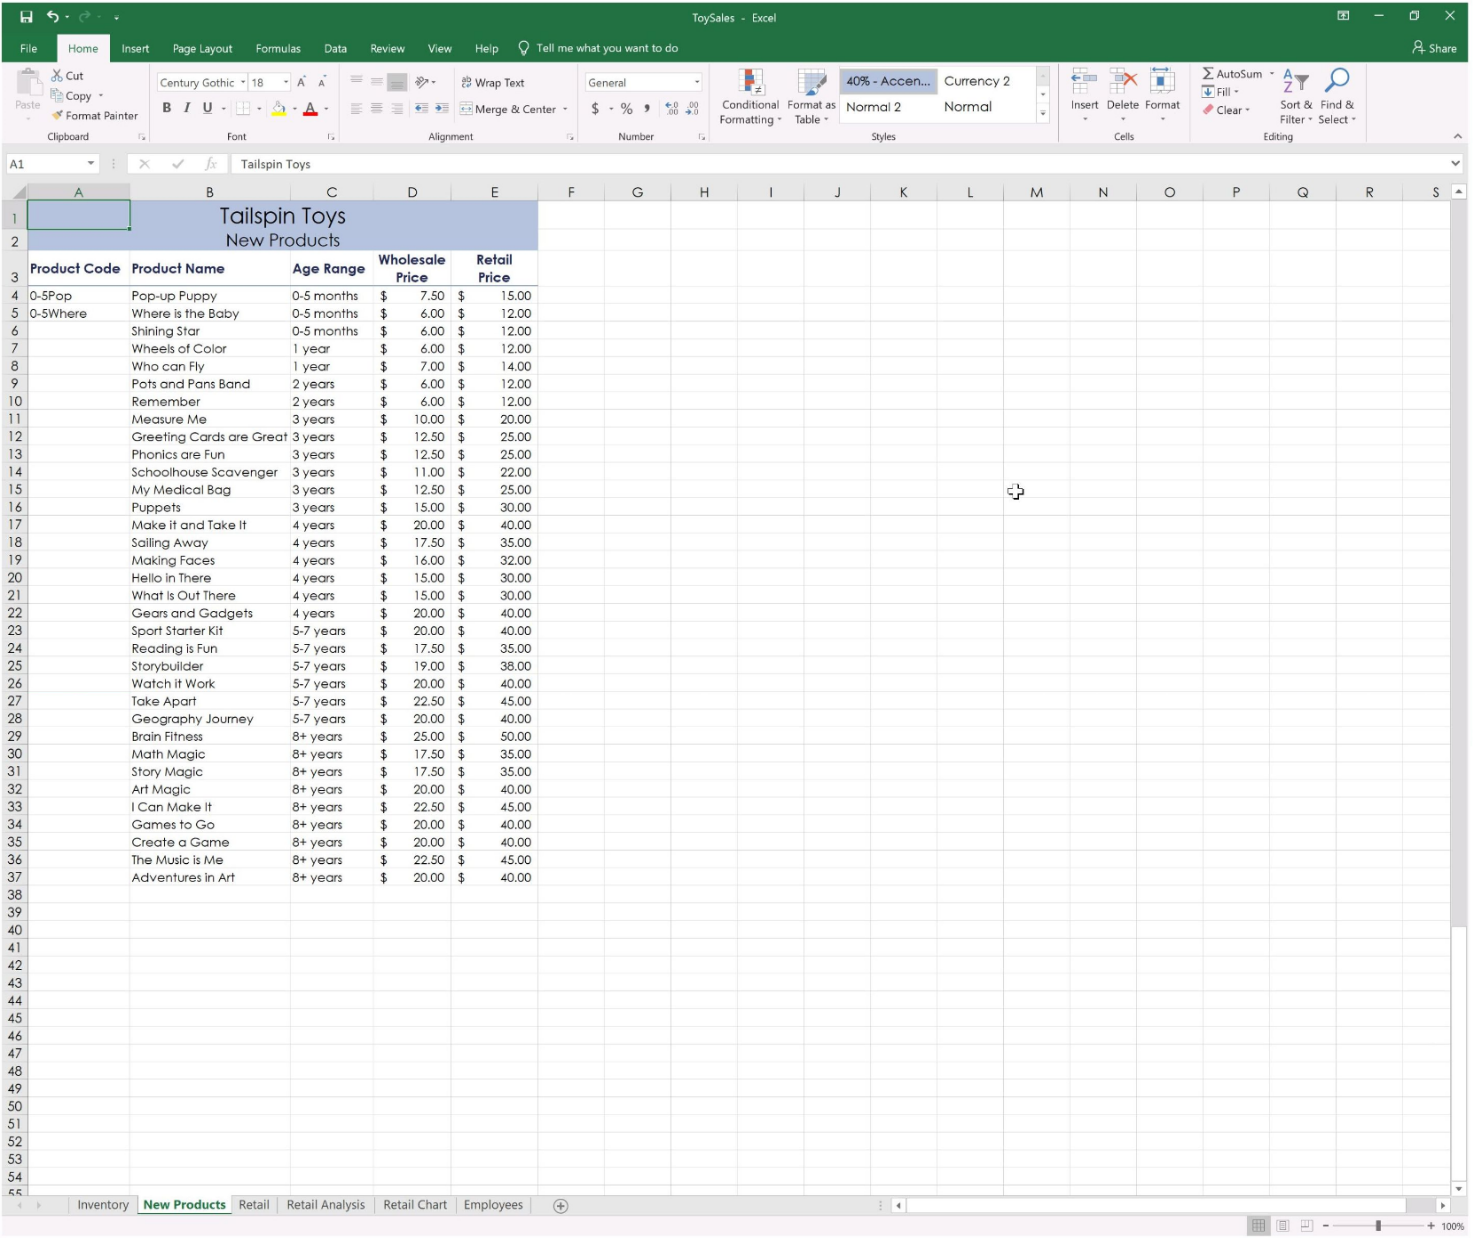Switch to Page Break Preview in status bar
The height and width of the screenshot is (1238, 1474).
1306,1226
